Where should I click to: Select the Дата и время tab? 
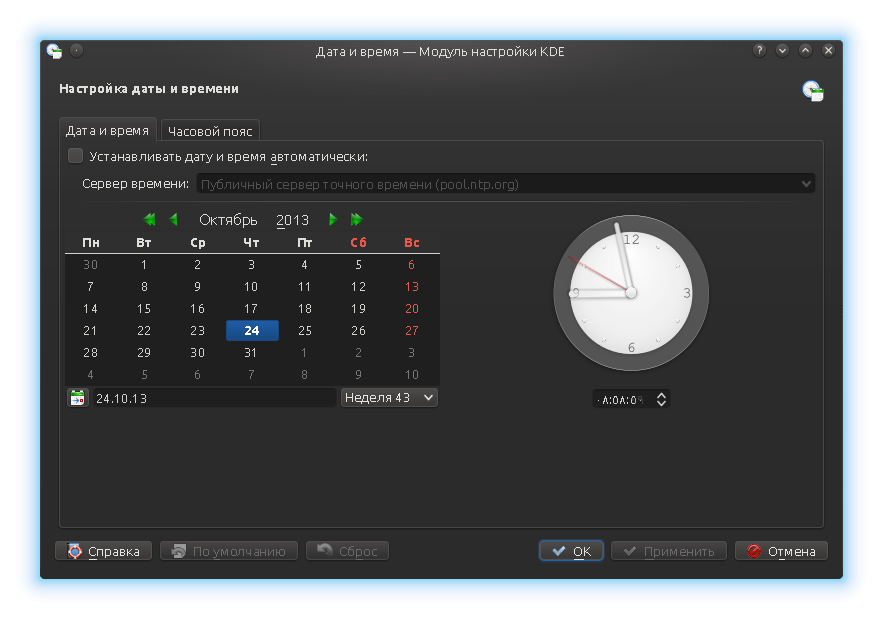[x=108, y=130]
